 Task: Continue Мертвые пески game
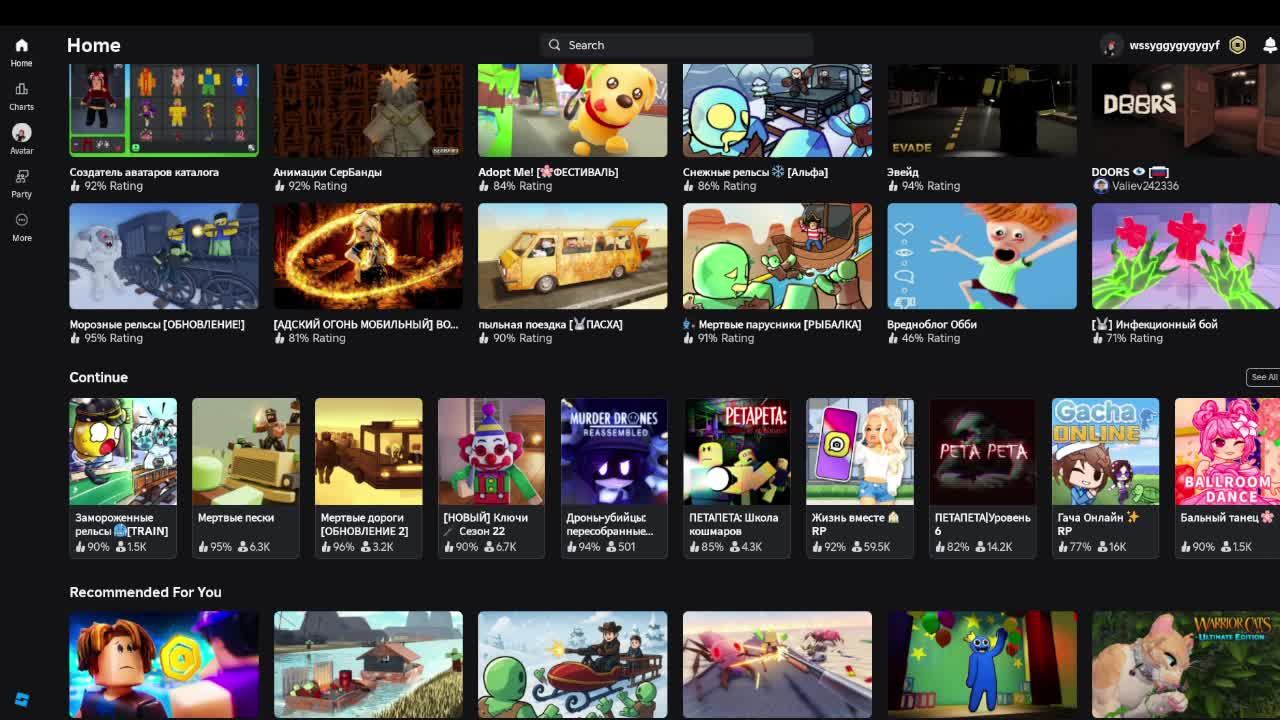point(246,477)
